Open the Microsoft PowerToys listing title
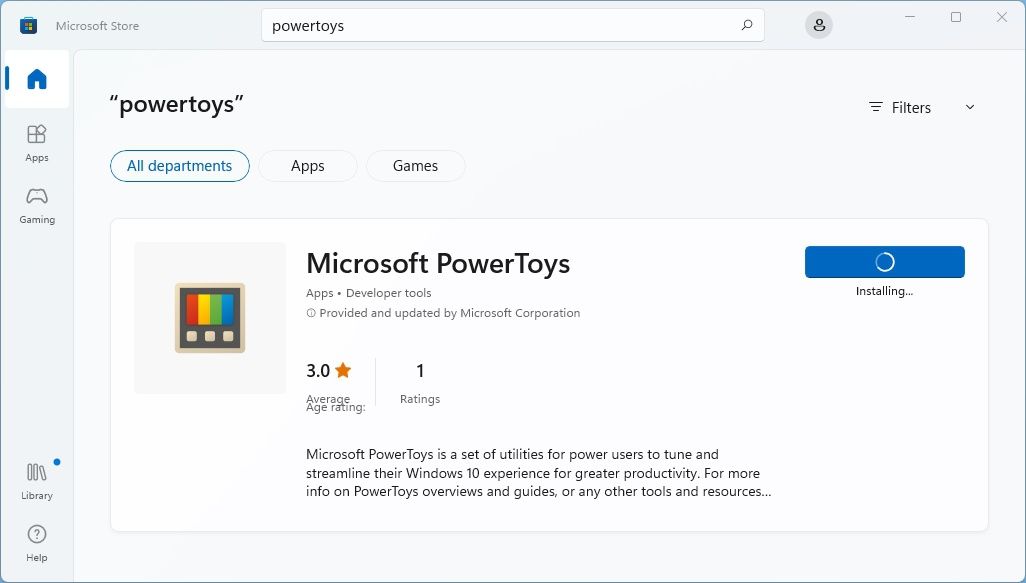This screenshot has height=583, width=1026. [438, 263]
